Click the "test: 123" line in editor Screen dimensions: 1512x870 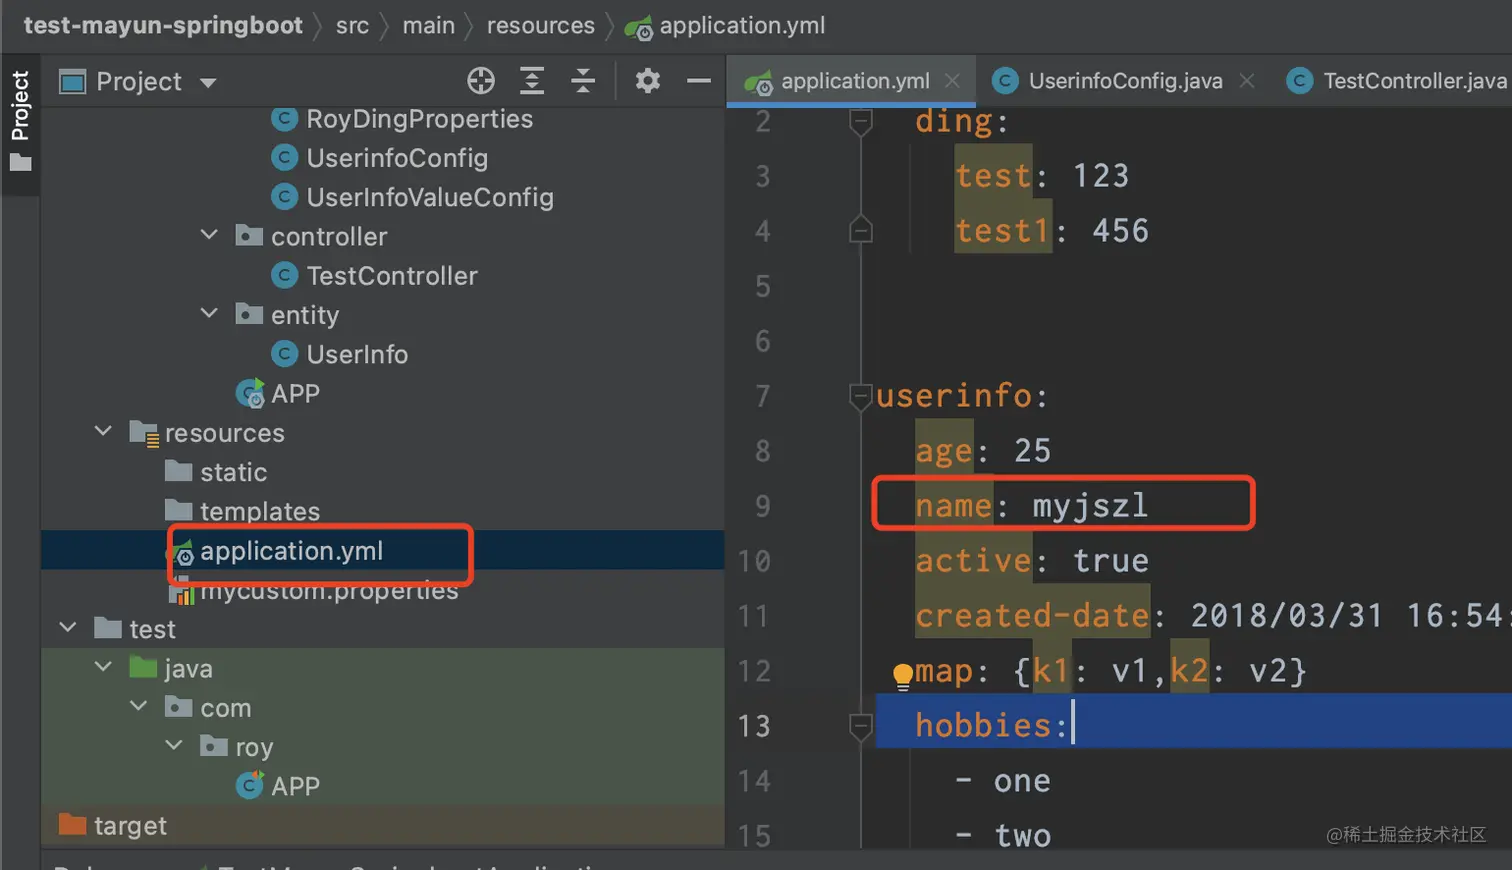point(1042,176)
